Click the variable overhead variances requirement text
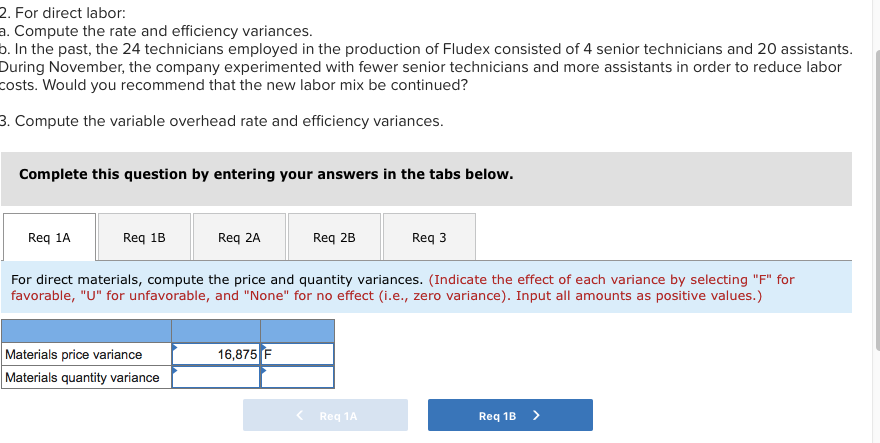This screenshot has height=443, width=880. pyautogui.click(x=227, y=121)
